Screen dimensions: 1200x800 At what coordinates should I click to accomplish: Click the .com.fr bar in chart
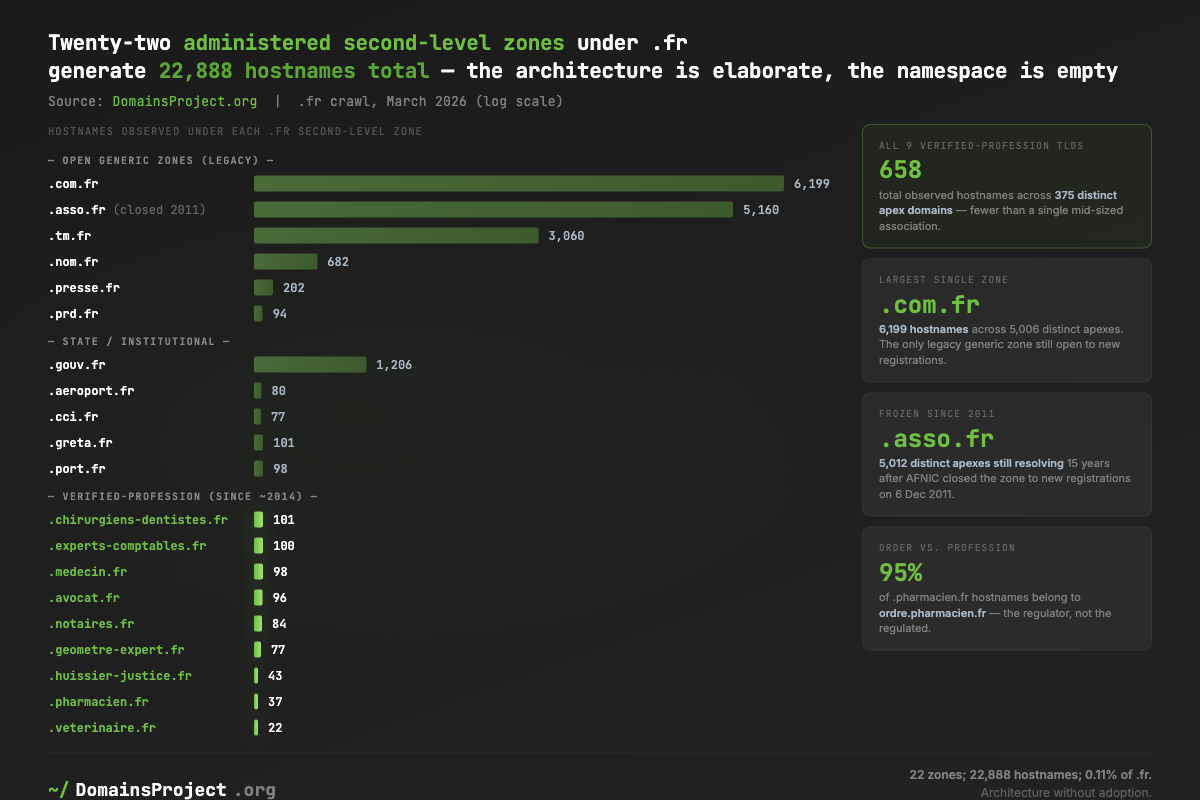click(x=518, y=184)
